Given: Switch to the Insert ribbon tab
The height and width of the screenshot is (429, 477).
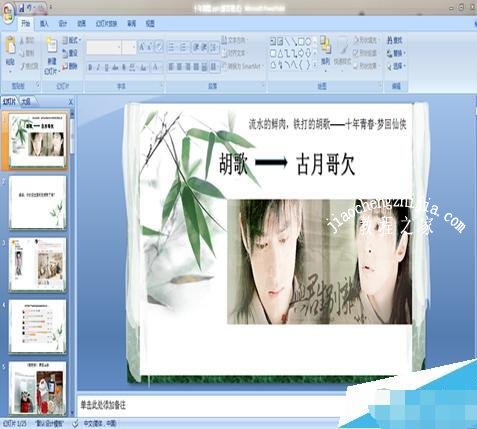Looking at the screenshot, I should click(44, 24).
